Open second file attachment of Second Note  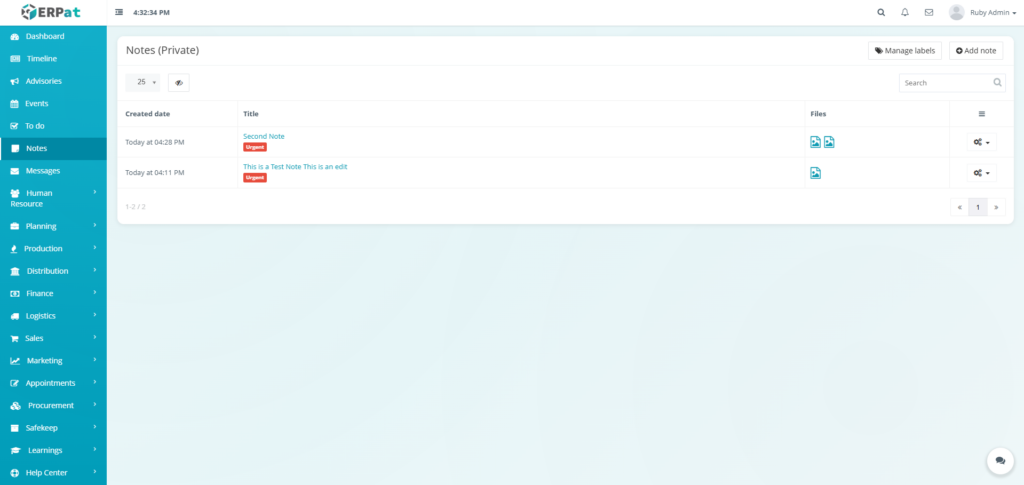click(829, 142)
